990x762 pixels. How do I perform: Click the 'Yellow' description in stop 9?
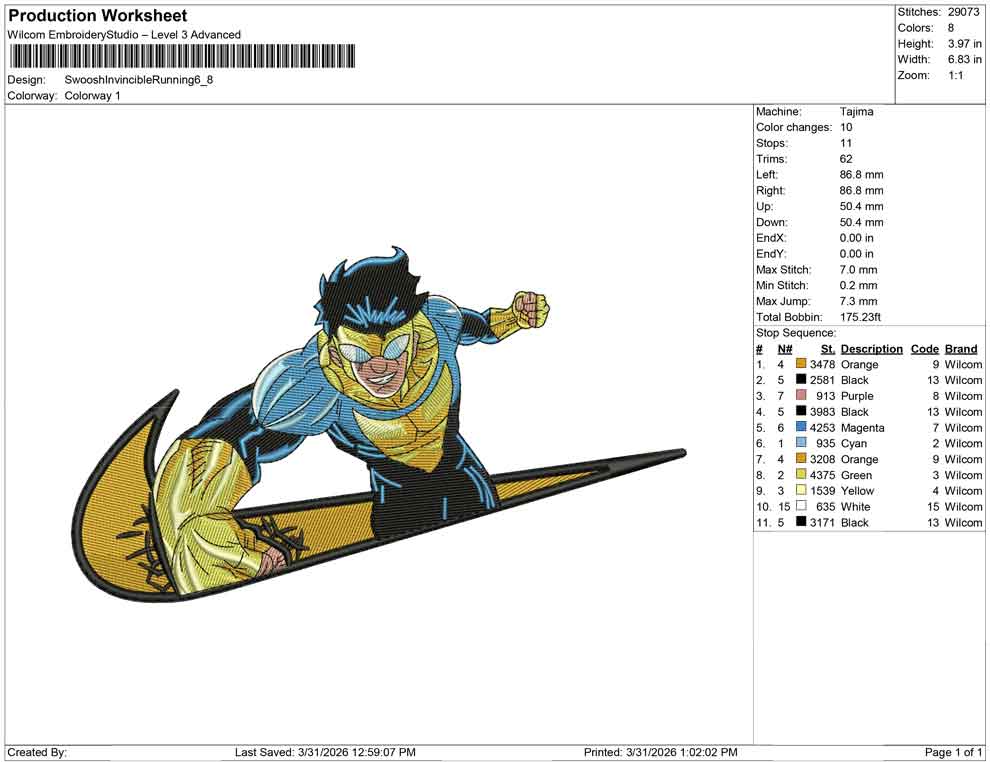(x=857, y=491)
